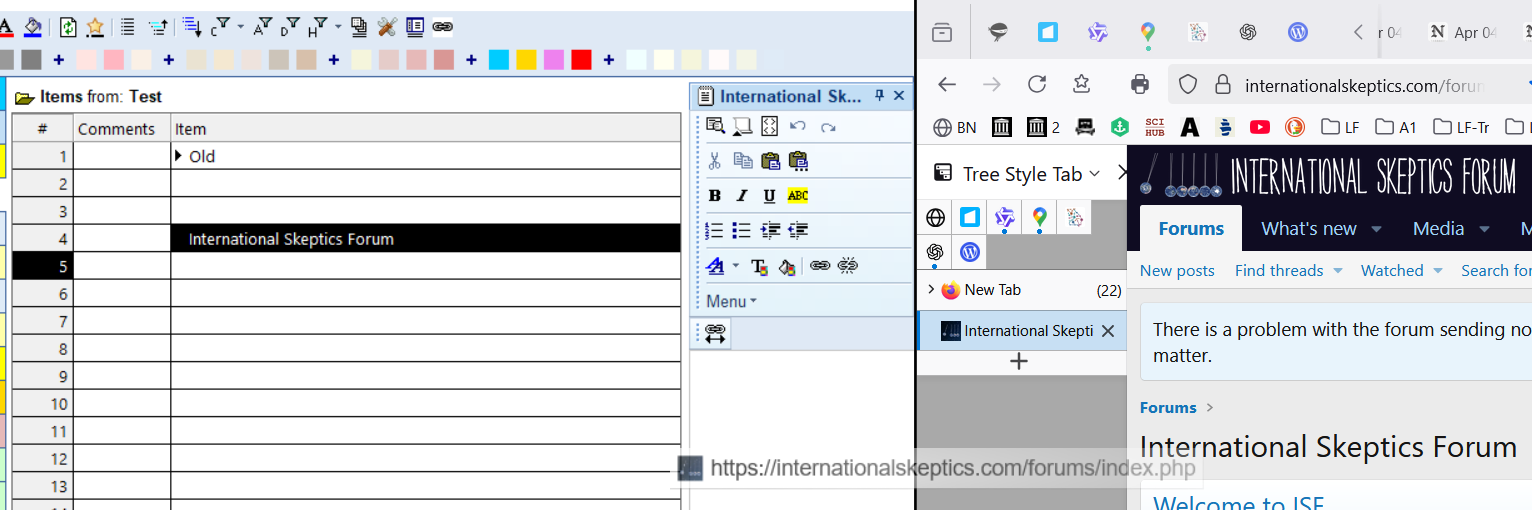Screen dimensions: 1532x510
Task: Click the gold star icon in toolbar
Action: pyautogui.click(x=95, y=27)
